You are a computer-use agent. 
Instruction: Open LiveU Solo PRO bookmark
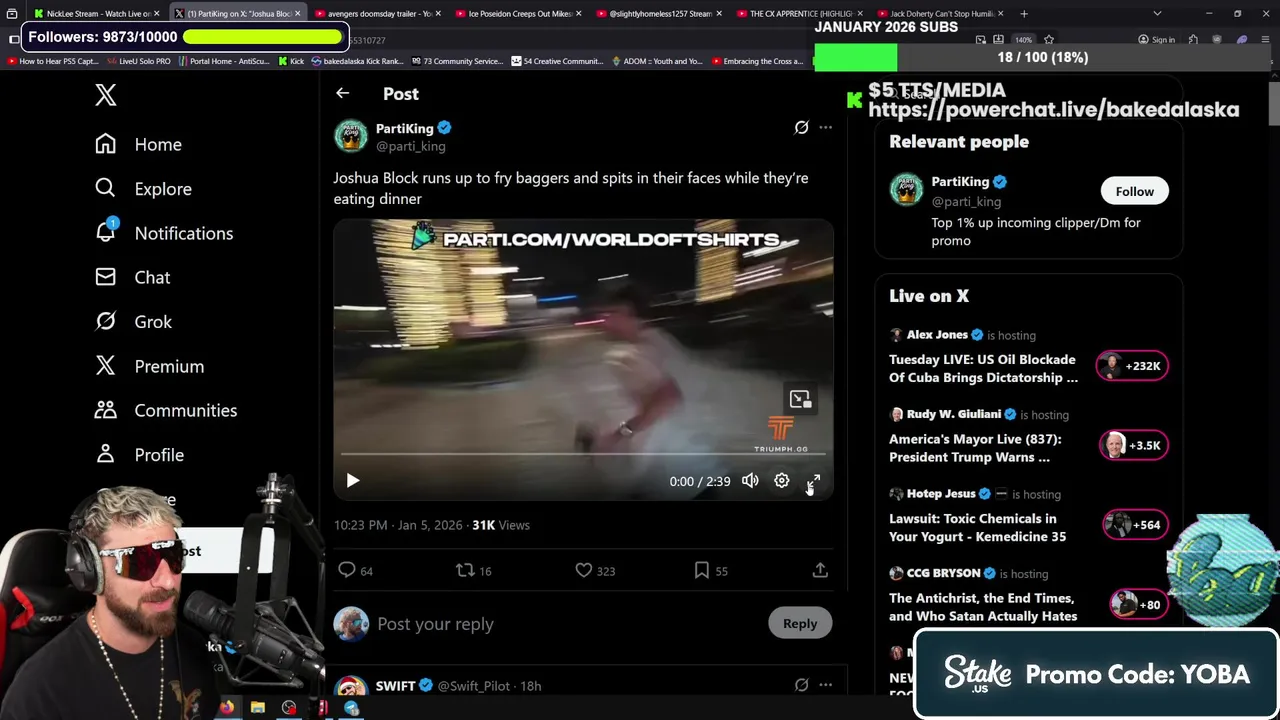point(137,61)
